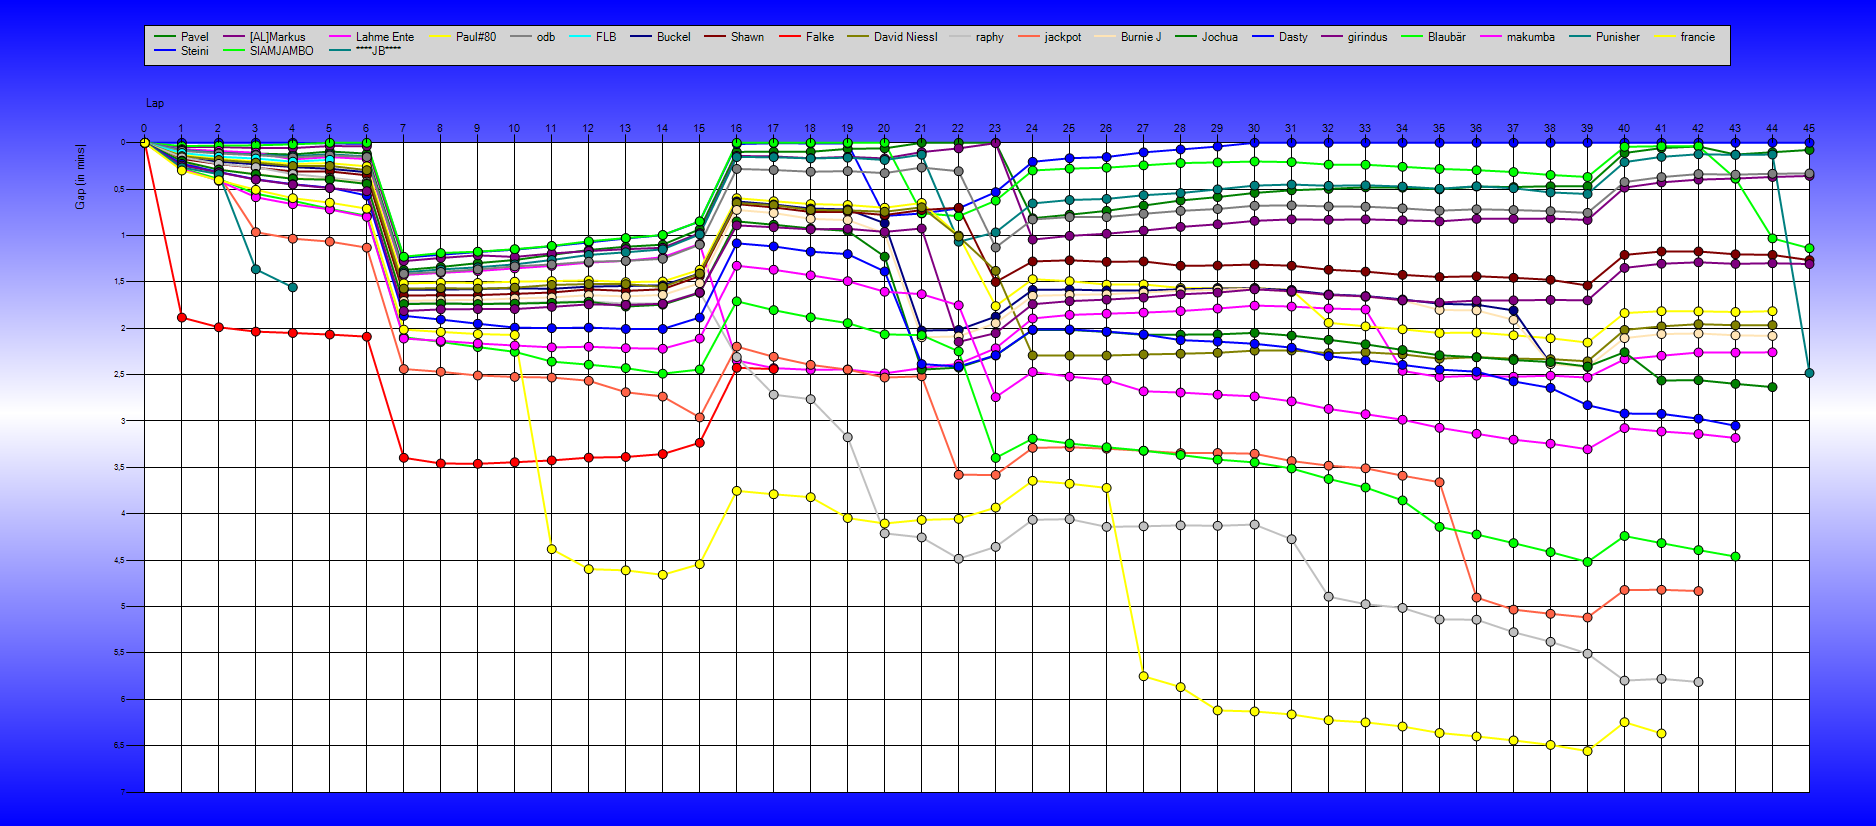This screenshot has width=1876, height=826.
Task: Click the Lap axis title
Action: [155, 103]
